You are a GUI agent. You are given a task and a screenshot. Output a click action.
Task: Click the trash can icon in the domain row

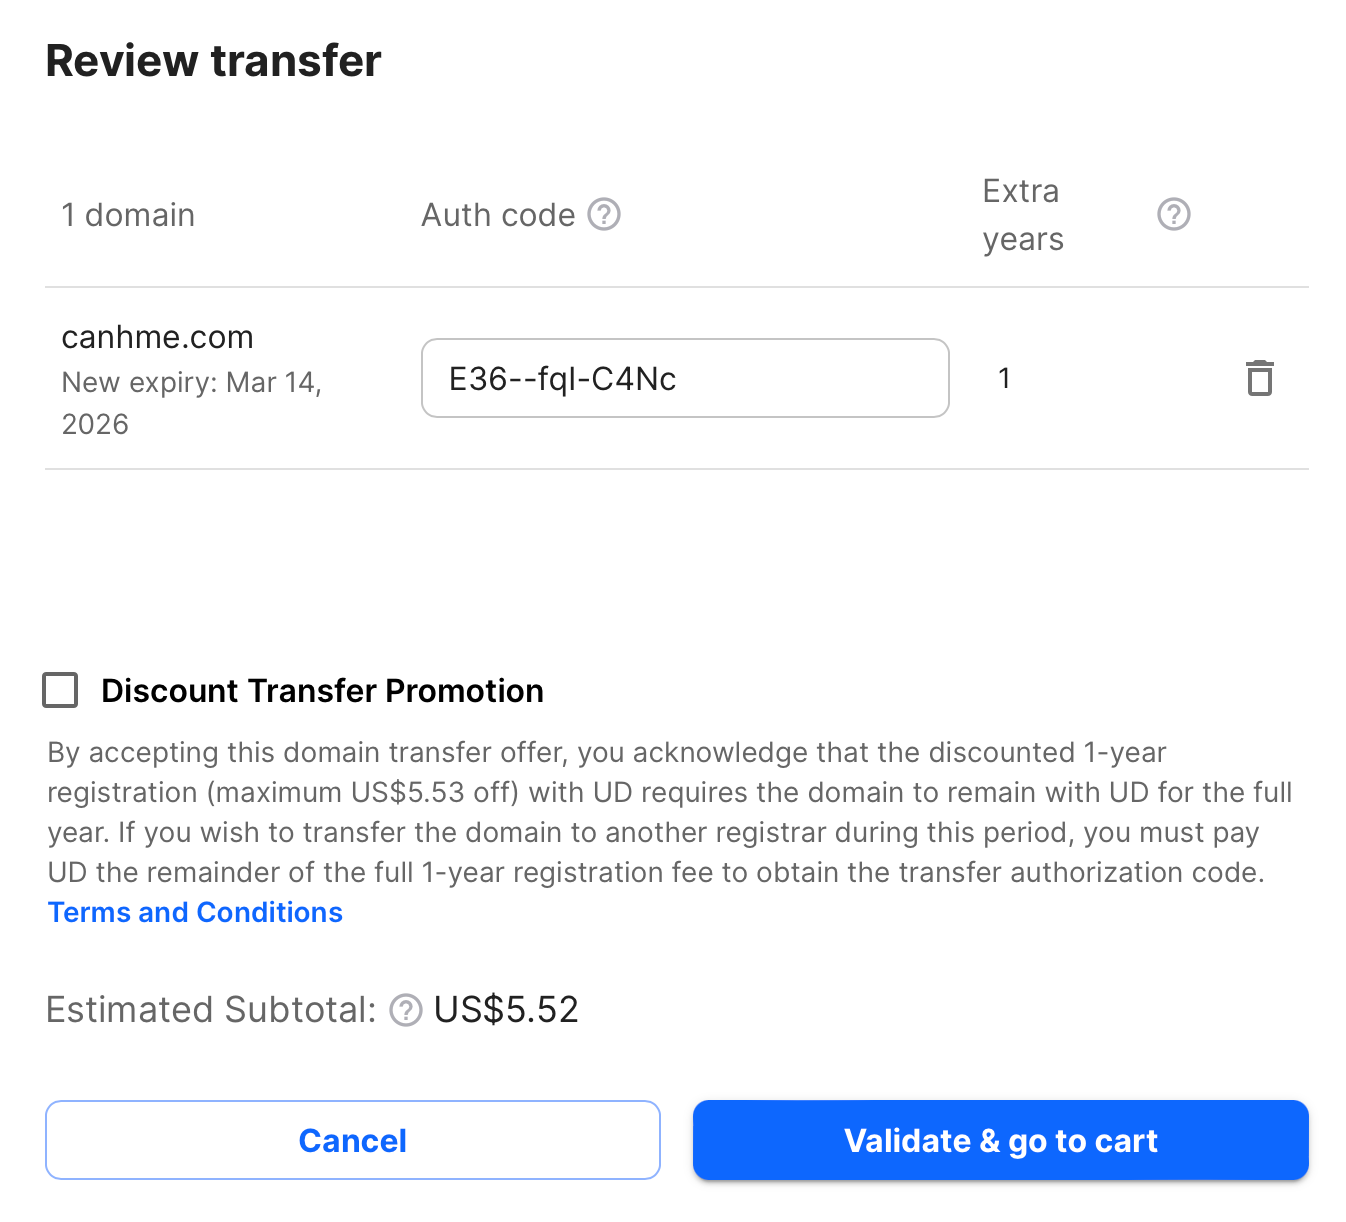pyautogui.click(x=1260, y=378)
